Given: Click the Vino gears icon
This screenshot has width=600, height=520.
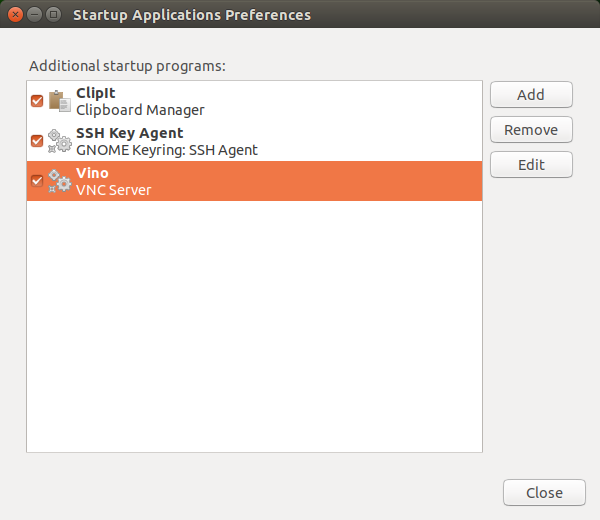Looking at the screenshot, I should click(60, 181).
